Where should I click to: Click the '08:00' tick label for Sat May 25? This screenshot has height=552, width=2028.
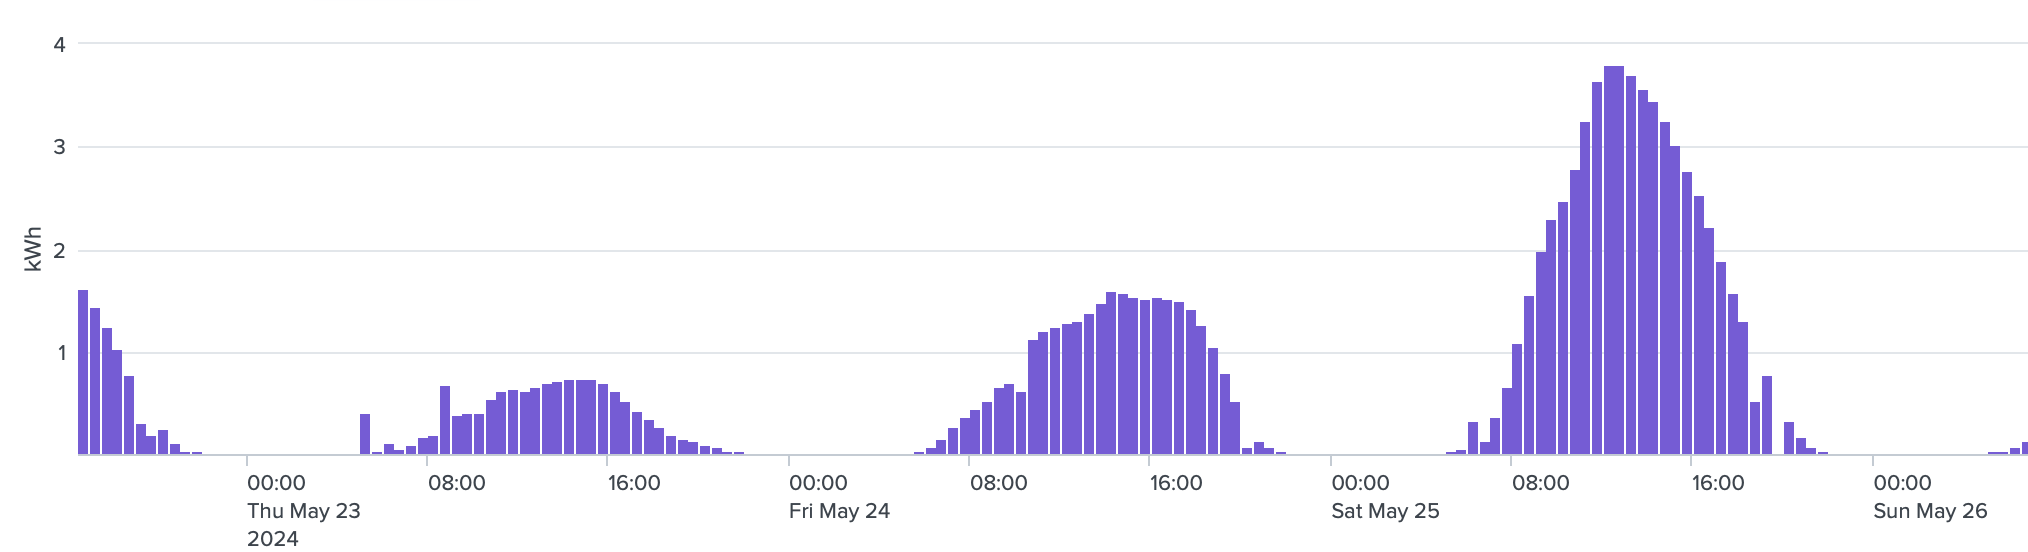pos(1540,483)
